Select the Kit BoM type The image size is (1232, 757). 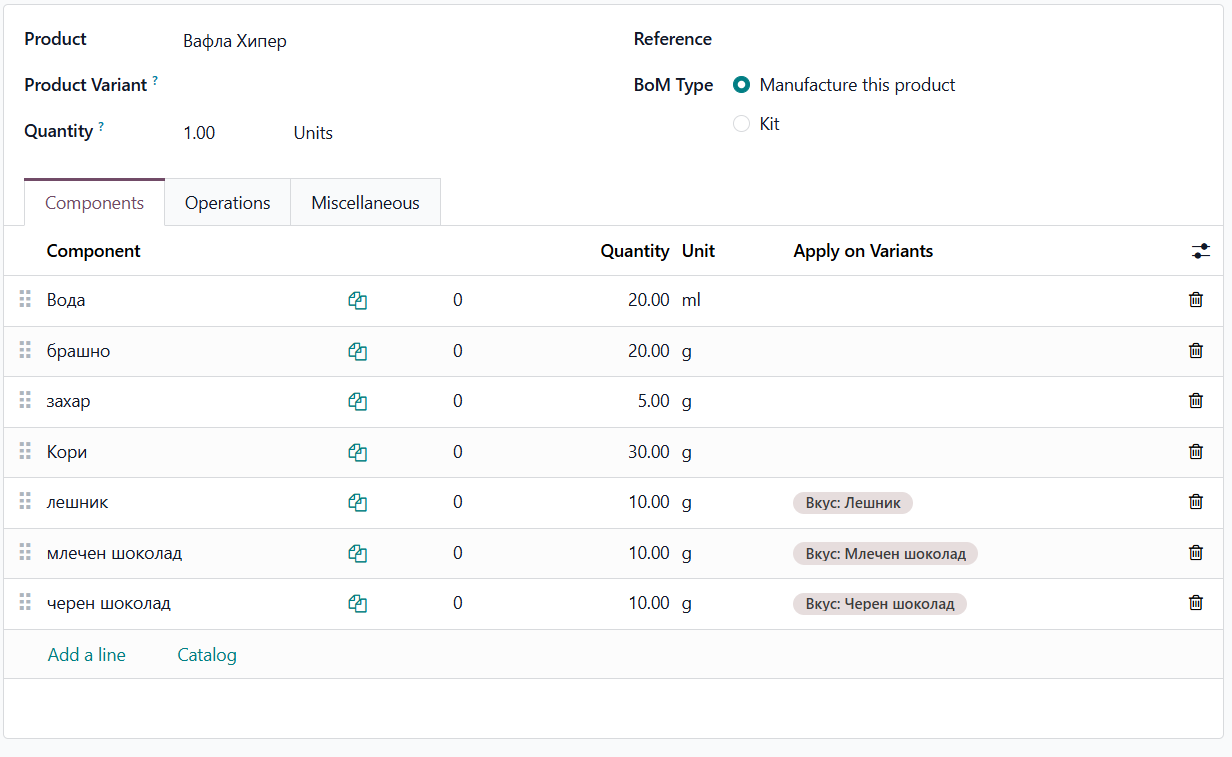click(x=742, y=124)
